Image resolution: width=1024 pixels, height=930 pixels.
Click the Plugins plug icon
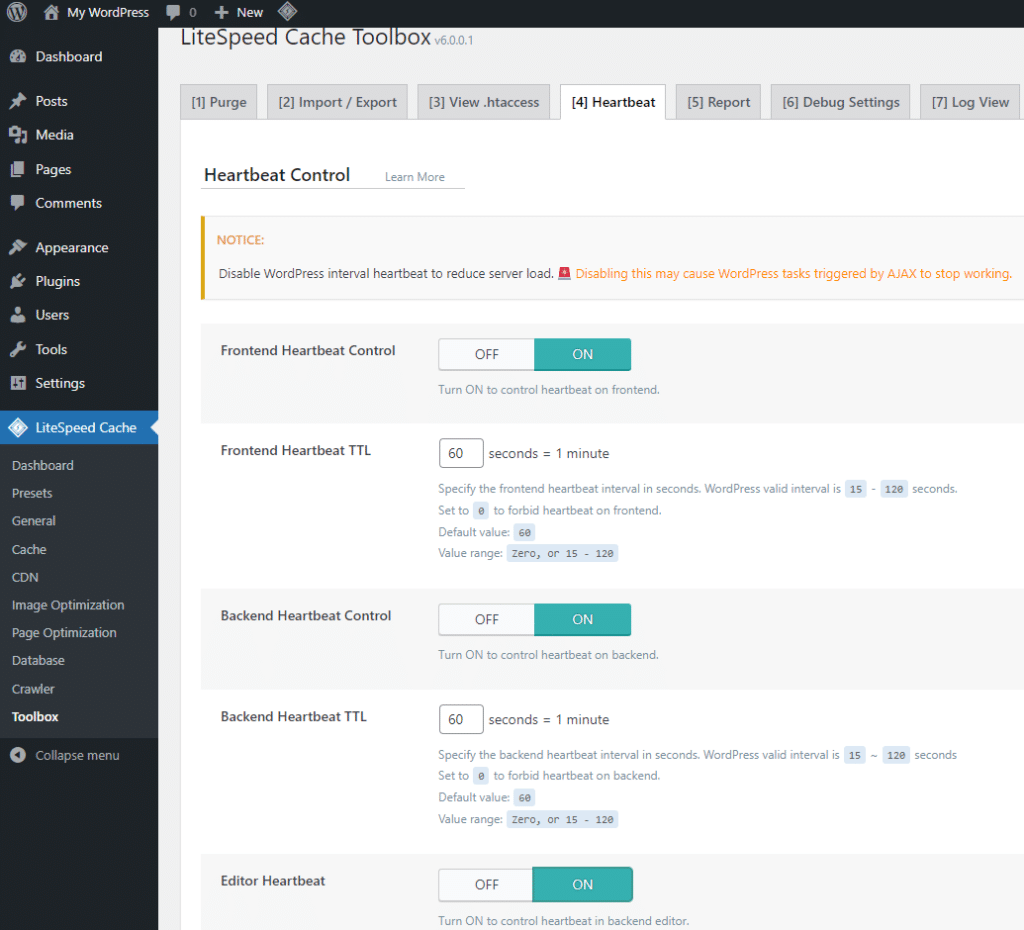tap(18, 281)
